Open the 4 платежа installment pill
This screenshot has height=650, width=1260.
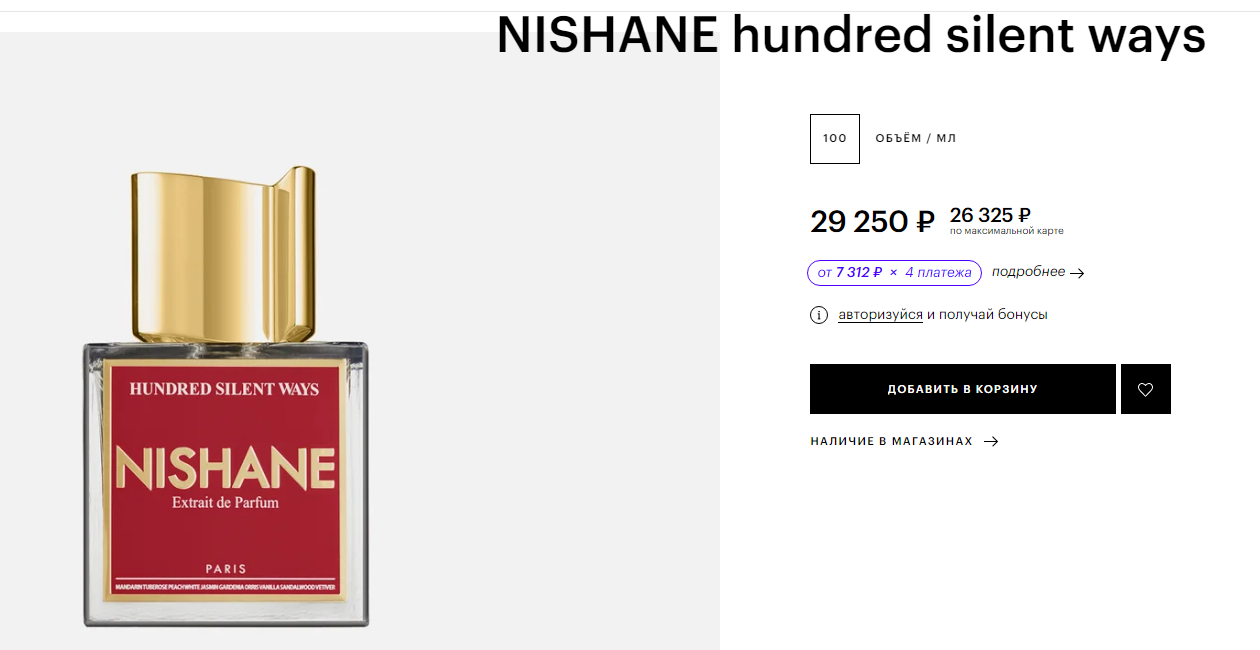[x=894, y=273]
